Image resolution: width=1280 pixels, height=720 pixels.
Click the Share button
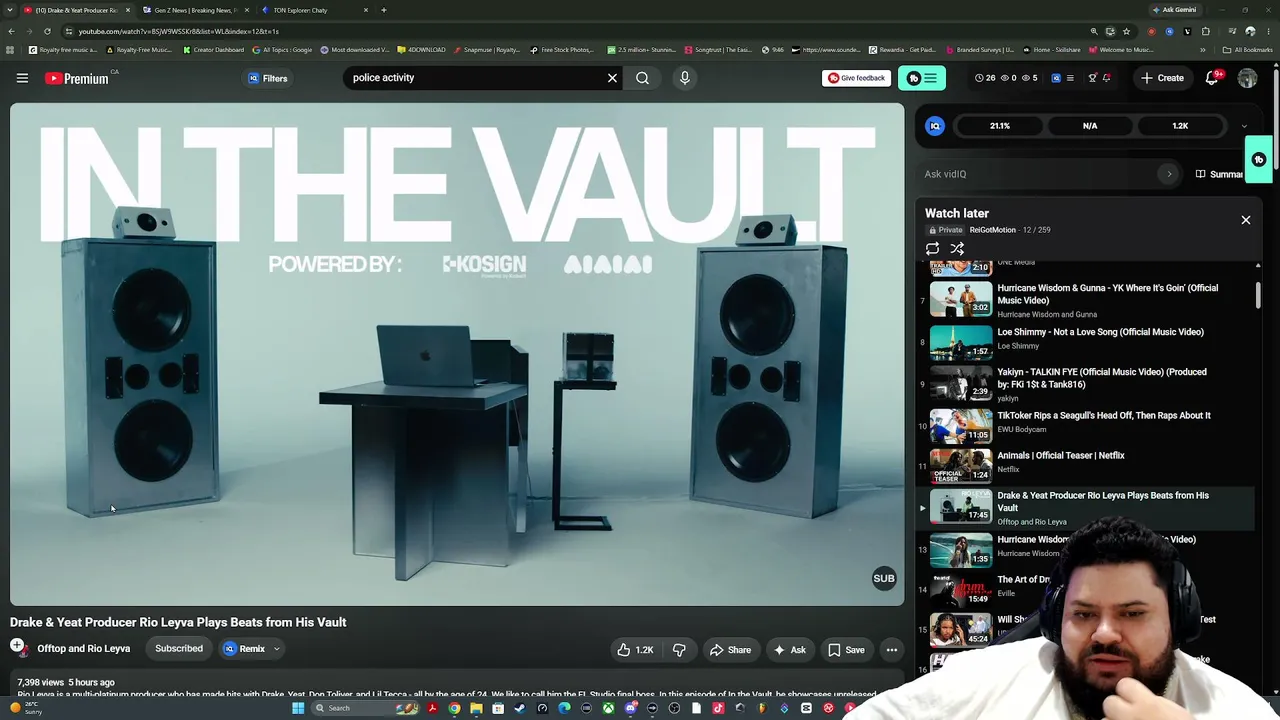click(730, 650)
